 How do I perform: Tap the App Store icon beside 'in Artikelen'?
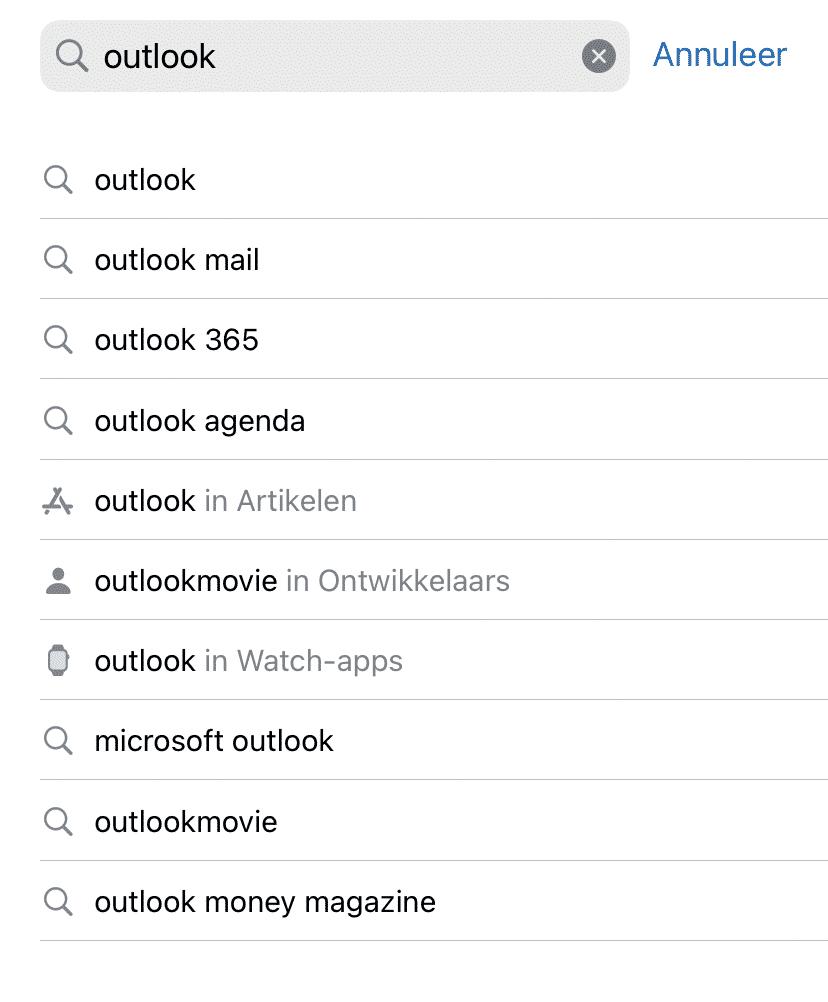58,501
